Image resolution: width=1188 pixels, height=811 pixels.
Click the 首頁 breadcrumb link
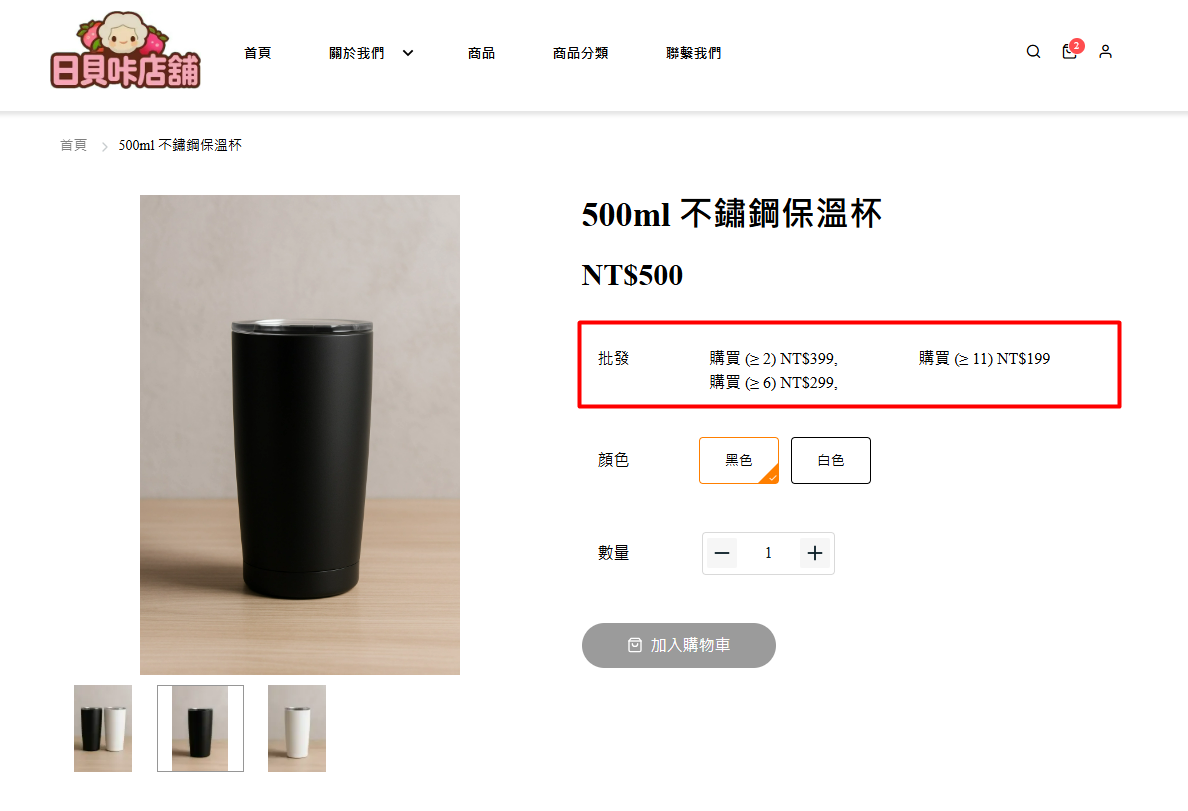click(x=73, y=146)
